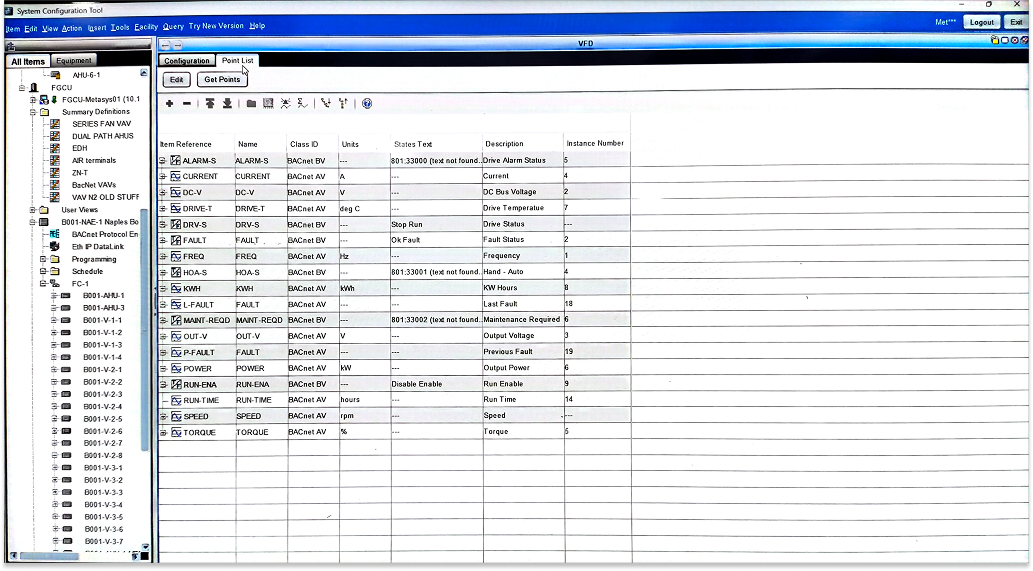
Task: Switch to the Equipment tab
Action: 74,61
